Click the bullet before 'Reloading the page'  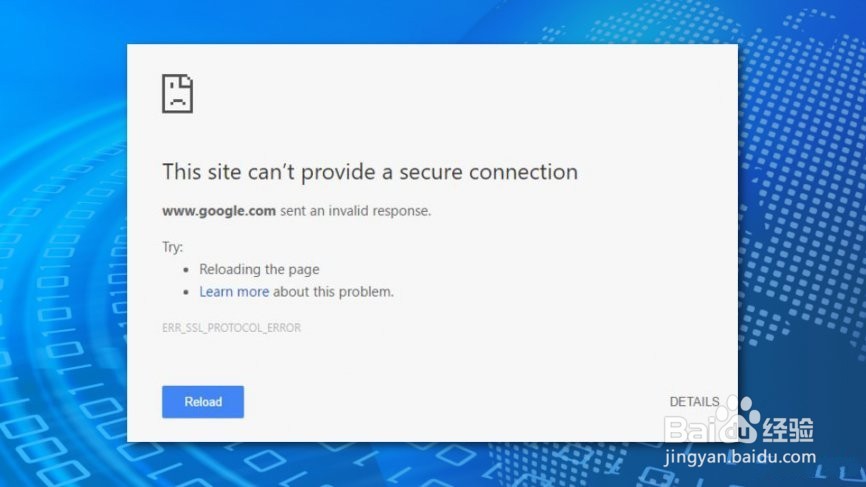click(186, 270)
